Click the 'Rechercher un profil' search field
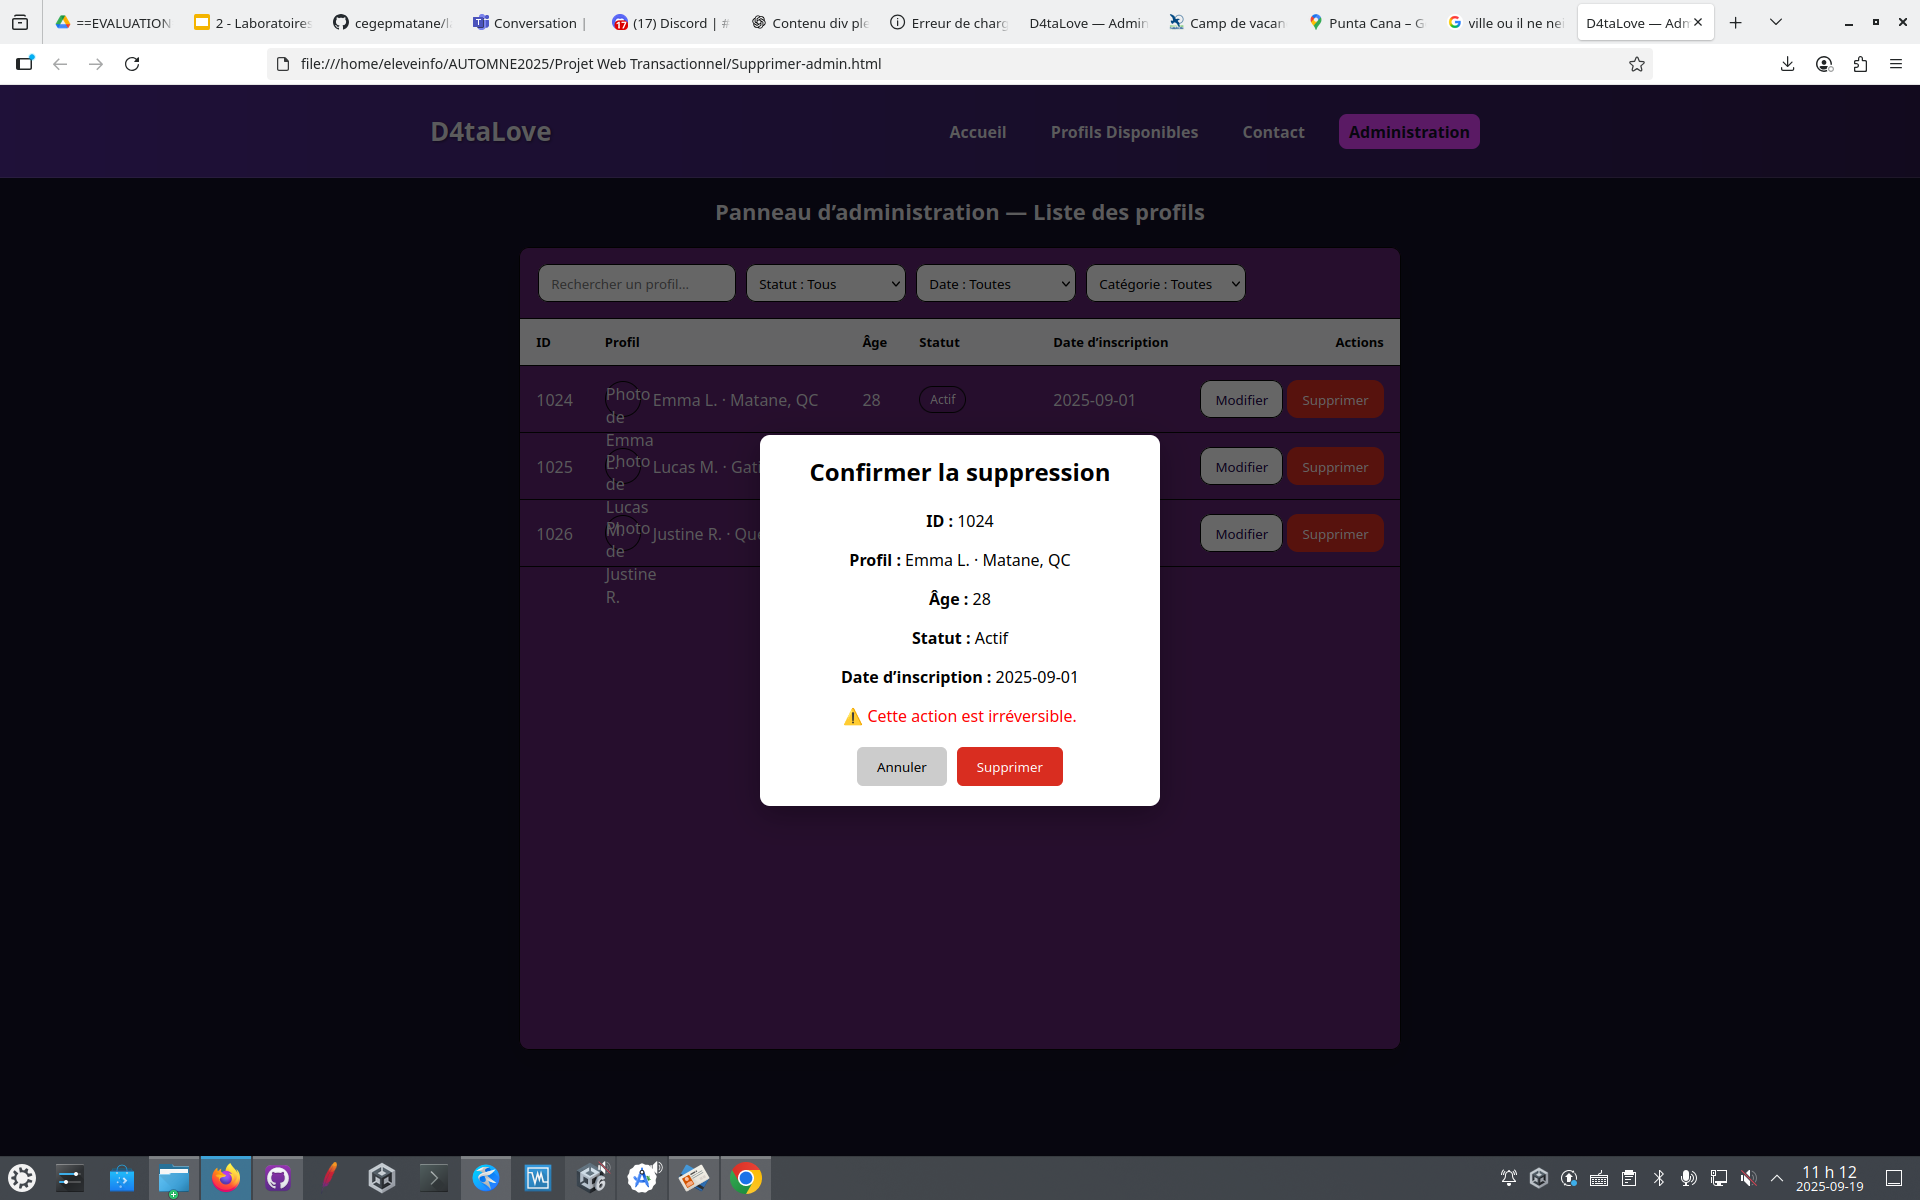The width and height of the screenshot is (1920, 1200). coord(637,284)
